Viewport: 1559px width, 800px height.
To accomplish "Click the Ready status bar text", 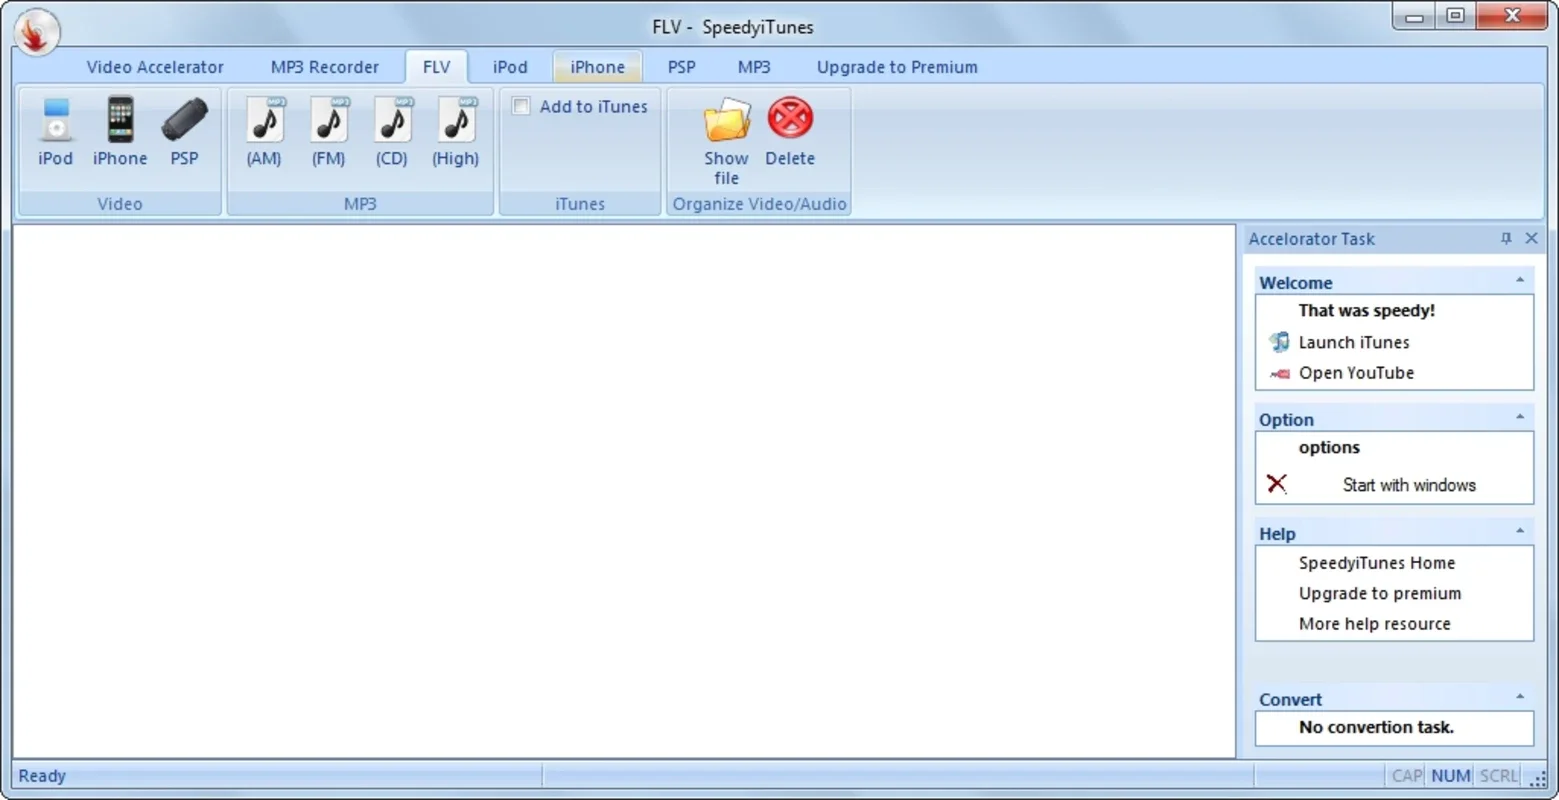I will [x=42, y=776].
